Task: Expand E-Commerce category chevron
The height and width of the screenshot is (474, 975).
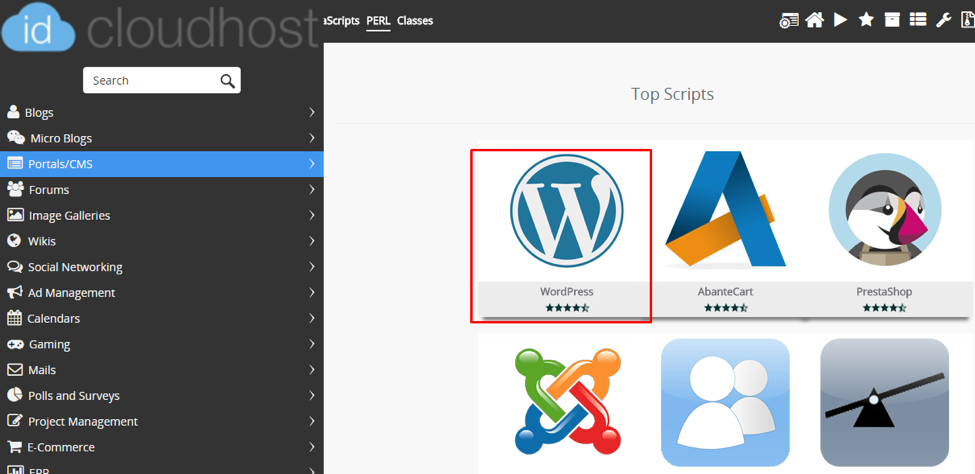Action: click(312, 447)
